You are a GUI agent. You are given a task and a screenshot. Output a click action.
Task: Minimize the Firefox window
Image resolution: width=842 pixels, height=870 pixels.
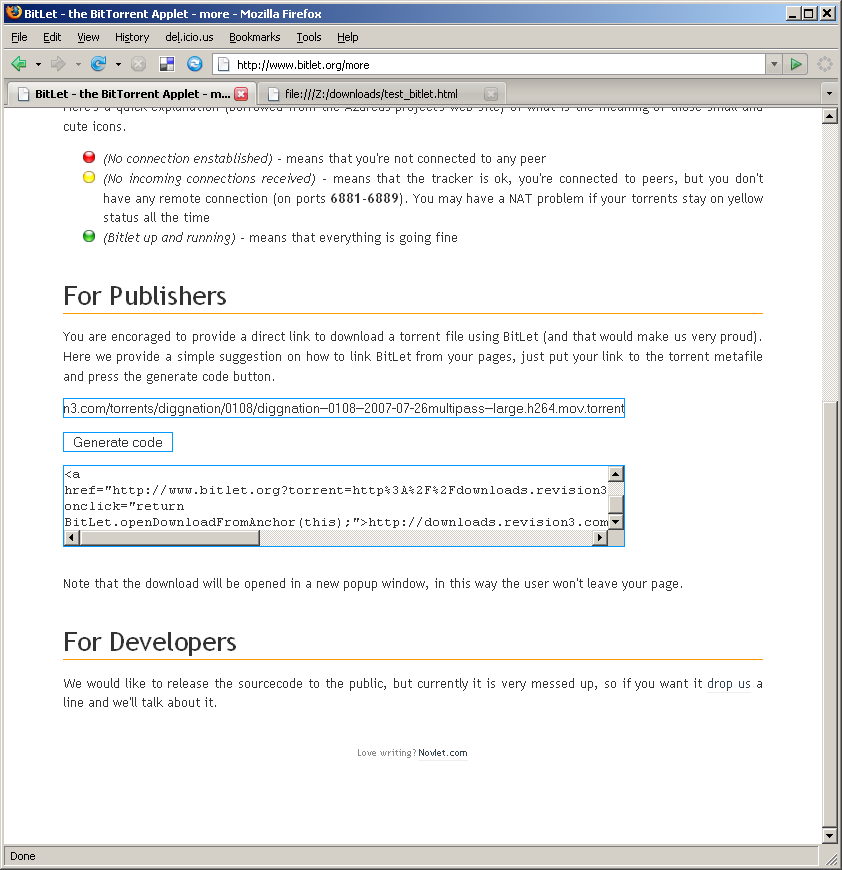793,13
